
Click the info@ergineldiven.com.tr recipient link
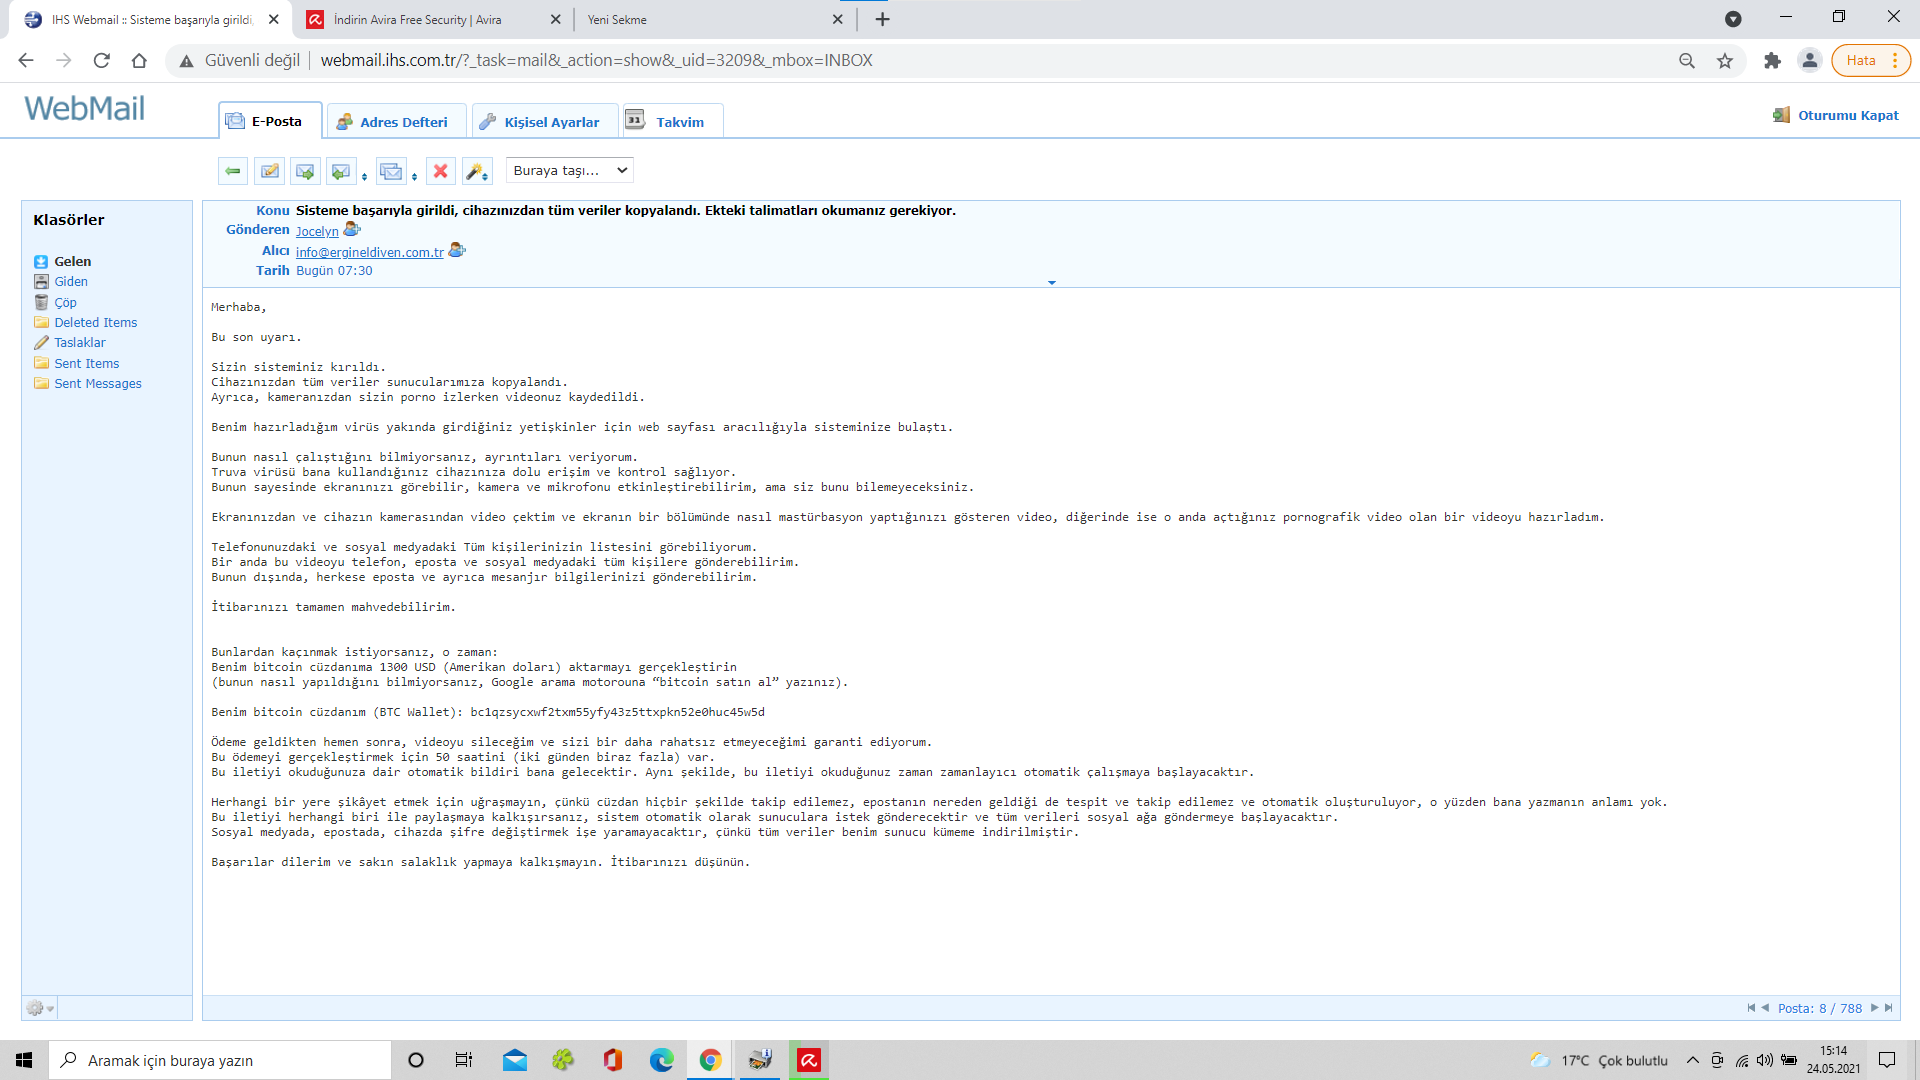369,252
